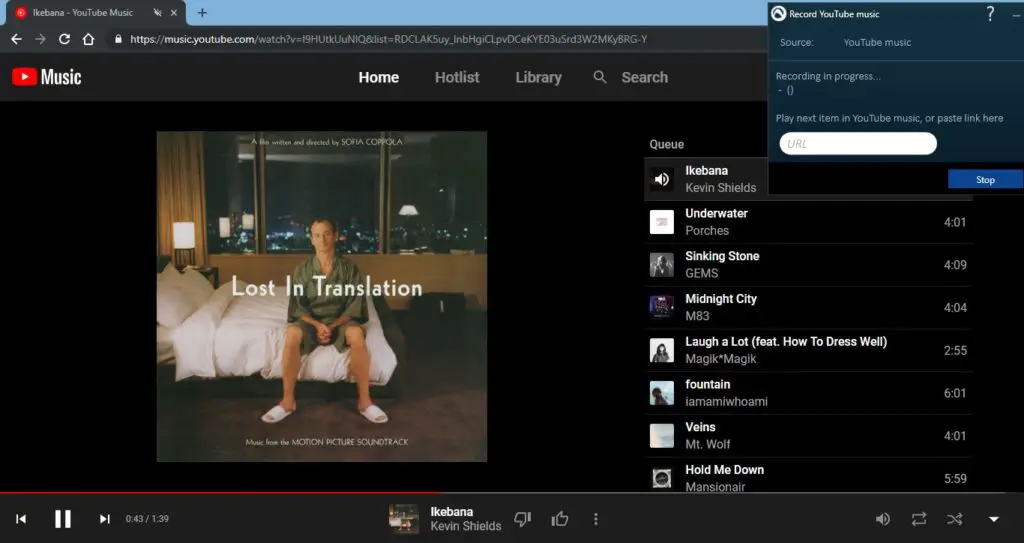Open the browser home page icon
This screenshot has width=1024, height=543.
coord(88,39)
